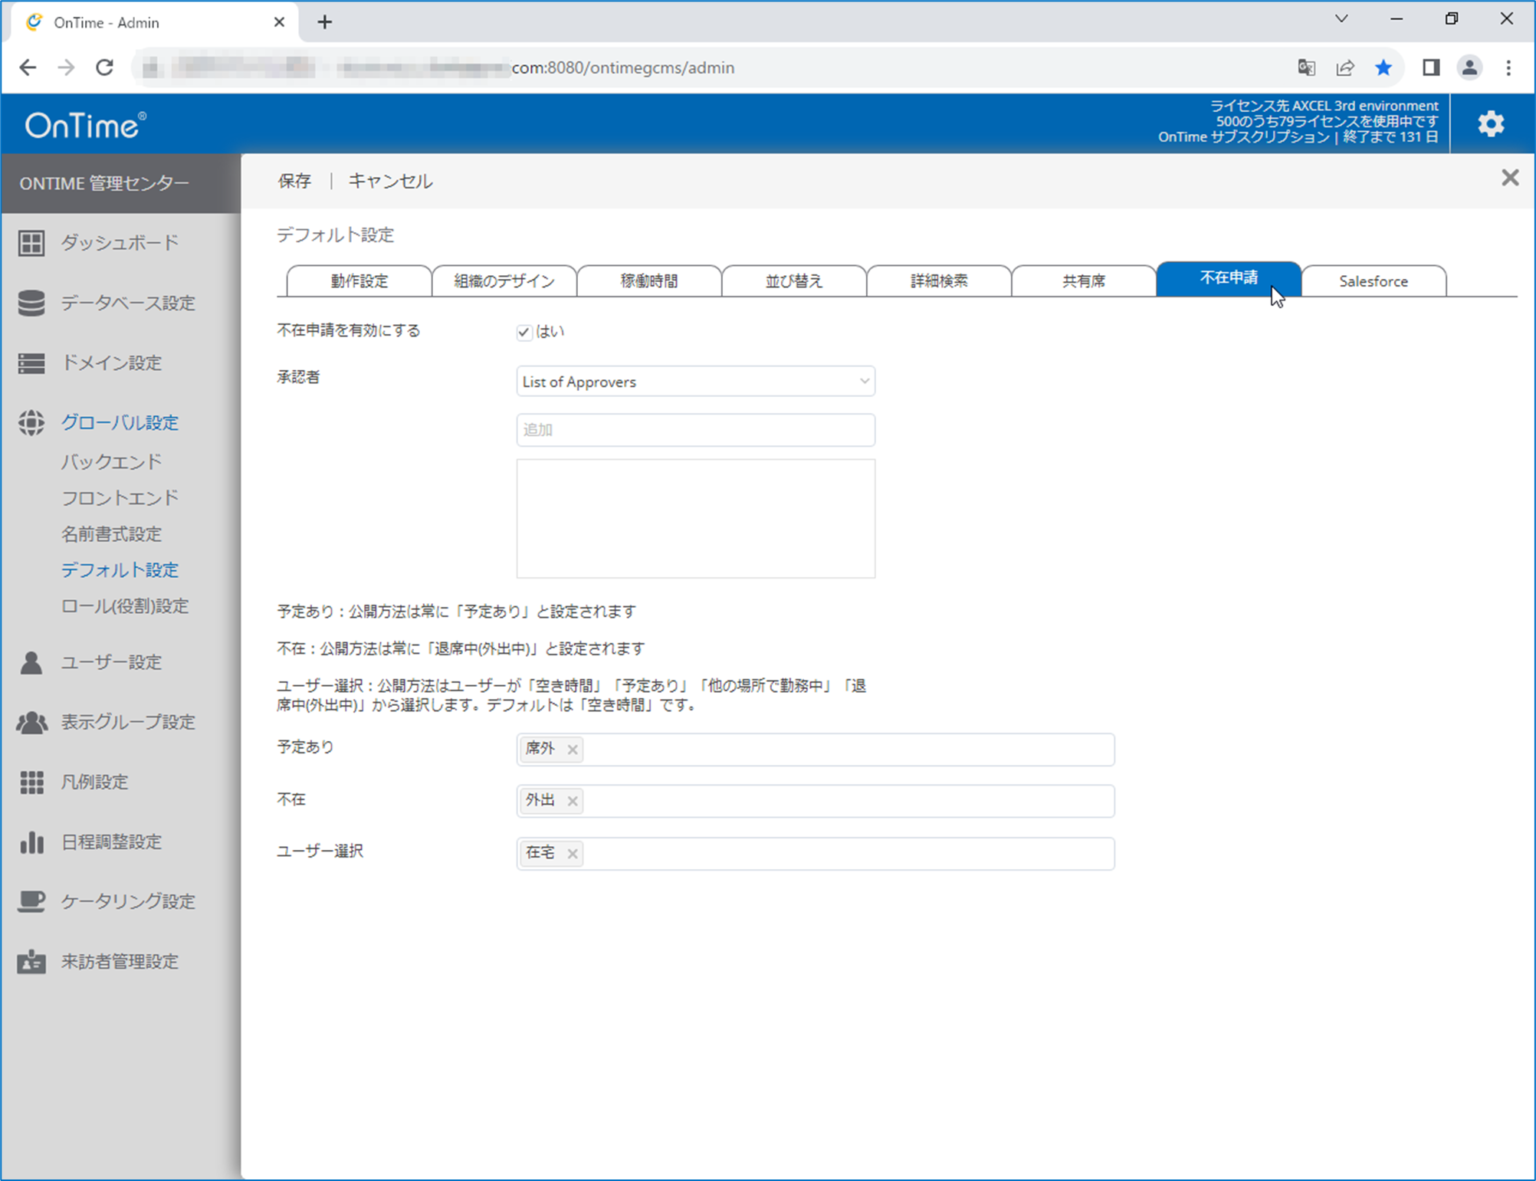Remove the 席外 tag from 予定あり
The width and height of the screenshot is (1536, 1181).
point(572,749)
